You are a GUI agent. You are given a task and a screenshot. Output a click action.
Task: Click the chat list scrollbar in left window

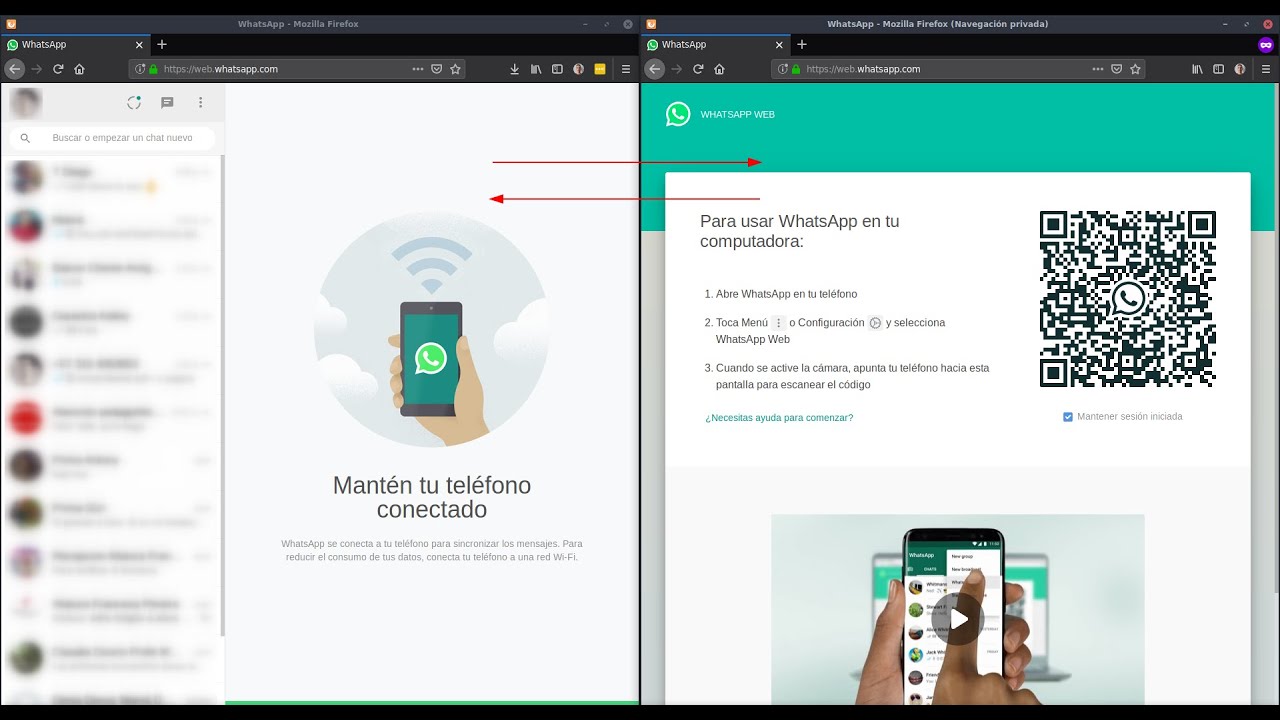(222, 395)
